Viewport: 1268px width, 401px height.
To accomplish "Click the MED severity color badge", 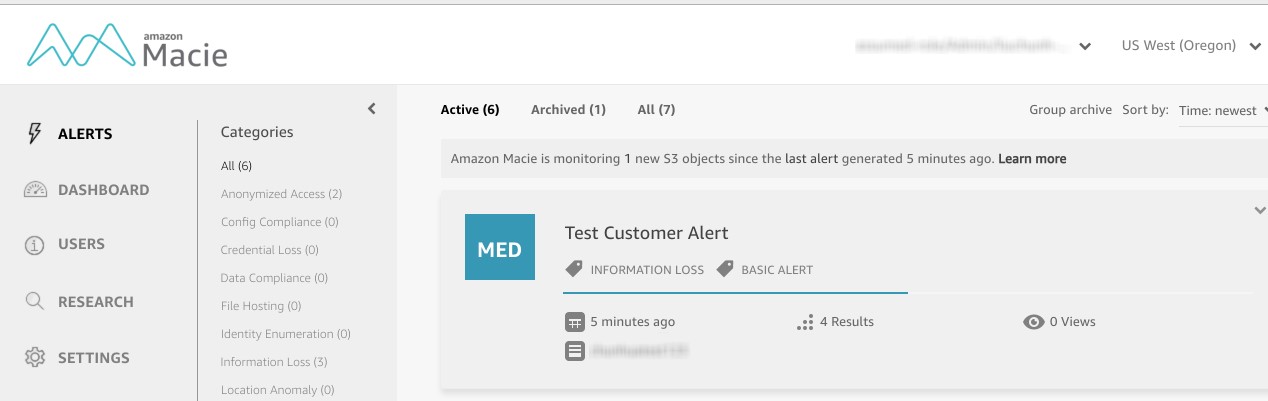I will [x=500, y=247].
